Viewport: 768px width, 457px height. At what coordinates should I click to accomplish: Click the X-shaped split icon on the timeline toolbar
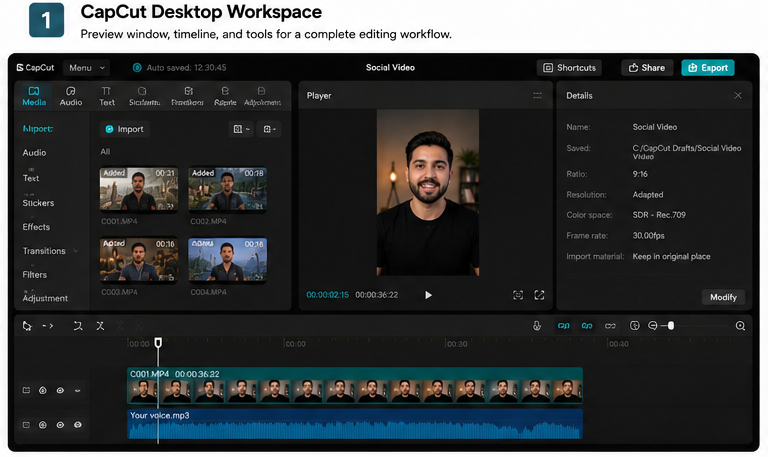100,326
